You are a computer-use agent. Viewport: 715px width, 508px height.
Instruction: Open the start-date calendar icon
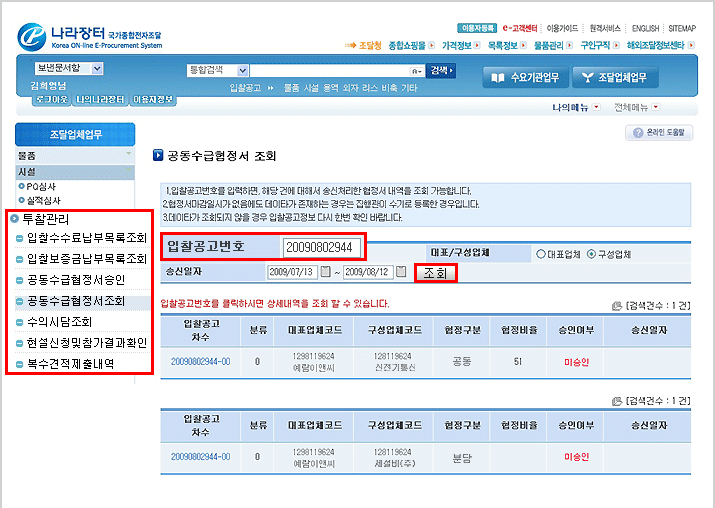[x=325, y=272]
